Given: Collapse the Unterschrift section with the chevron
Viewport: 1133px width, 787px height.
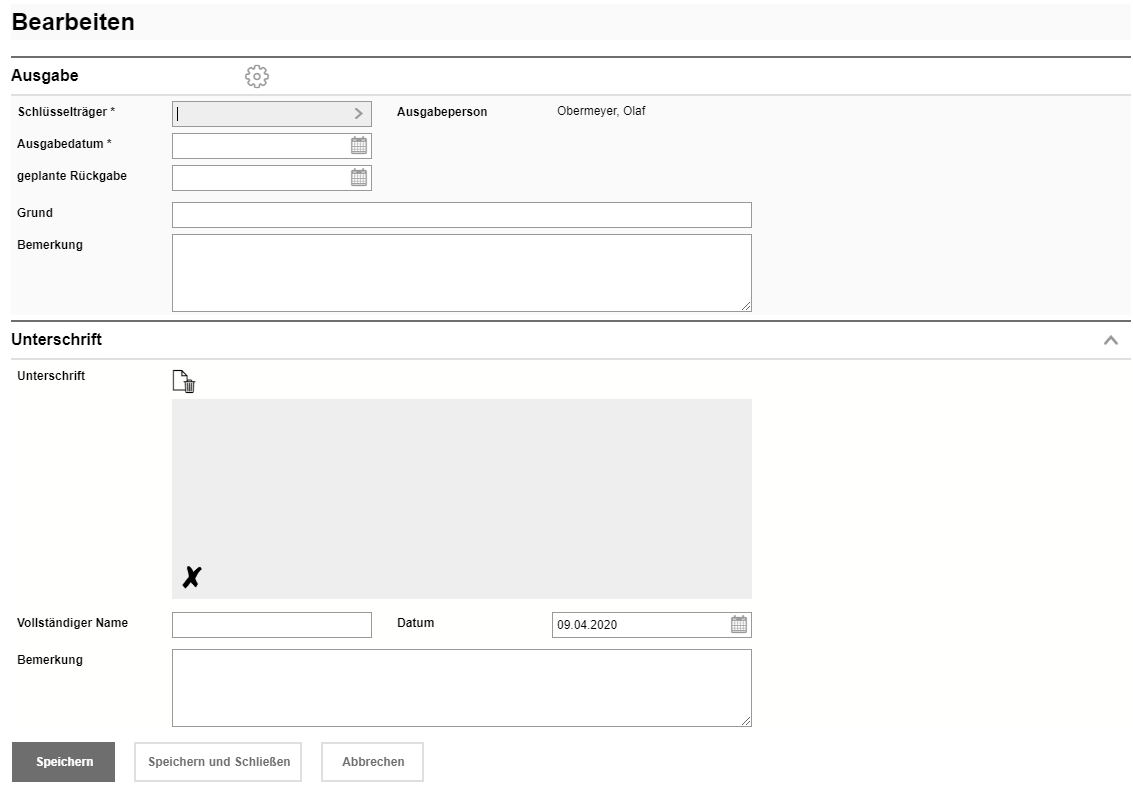Looking at the screenshot, I should (x=1110, y=340).
